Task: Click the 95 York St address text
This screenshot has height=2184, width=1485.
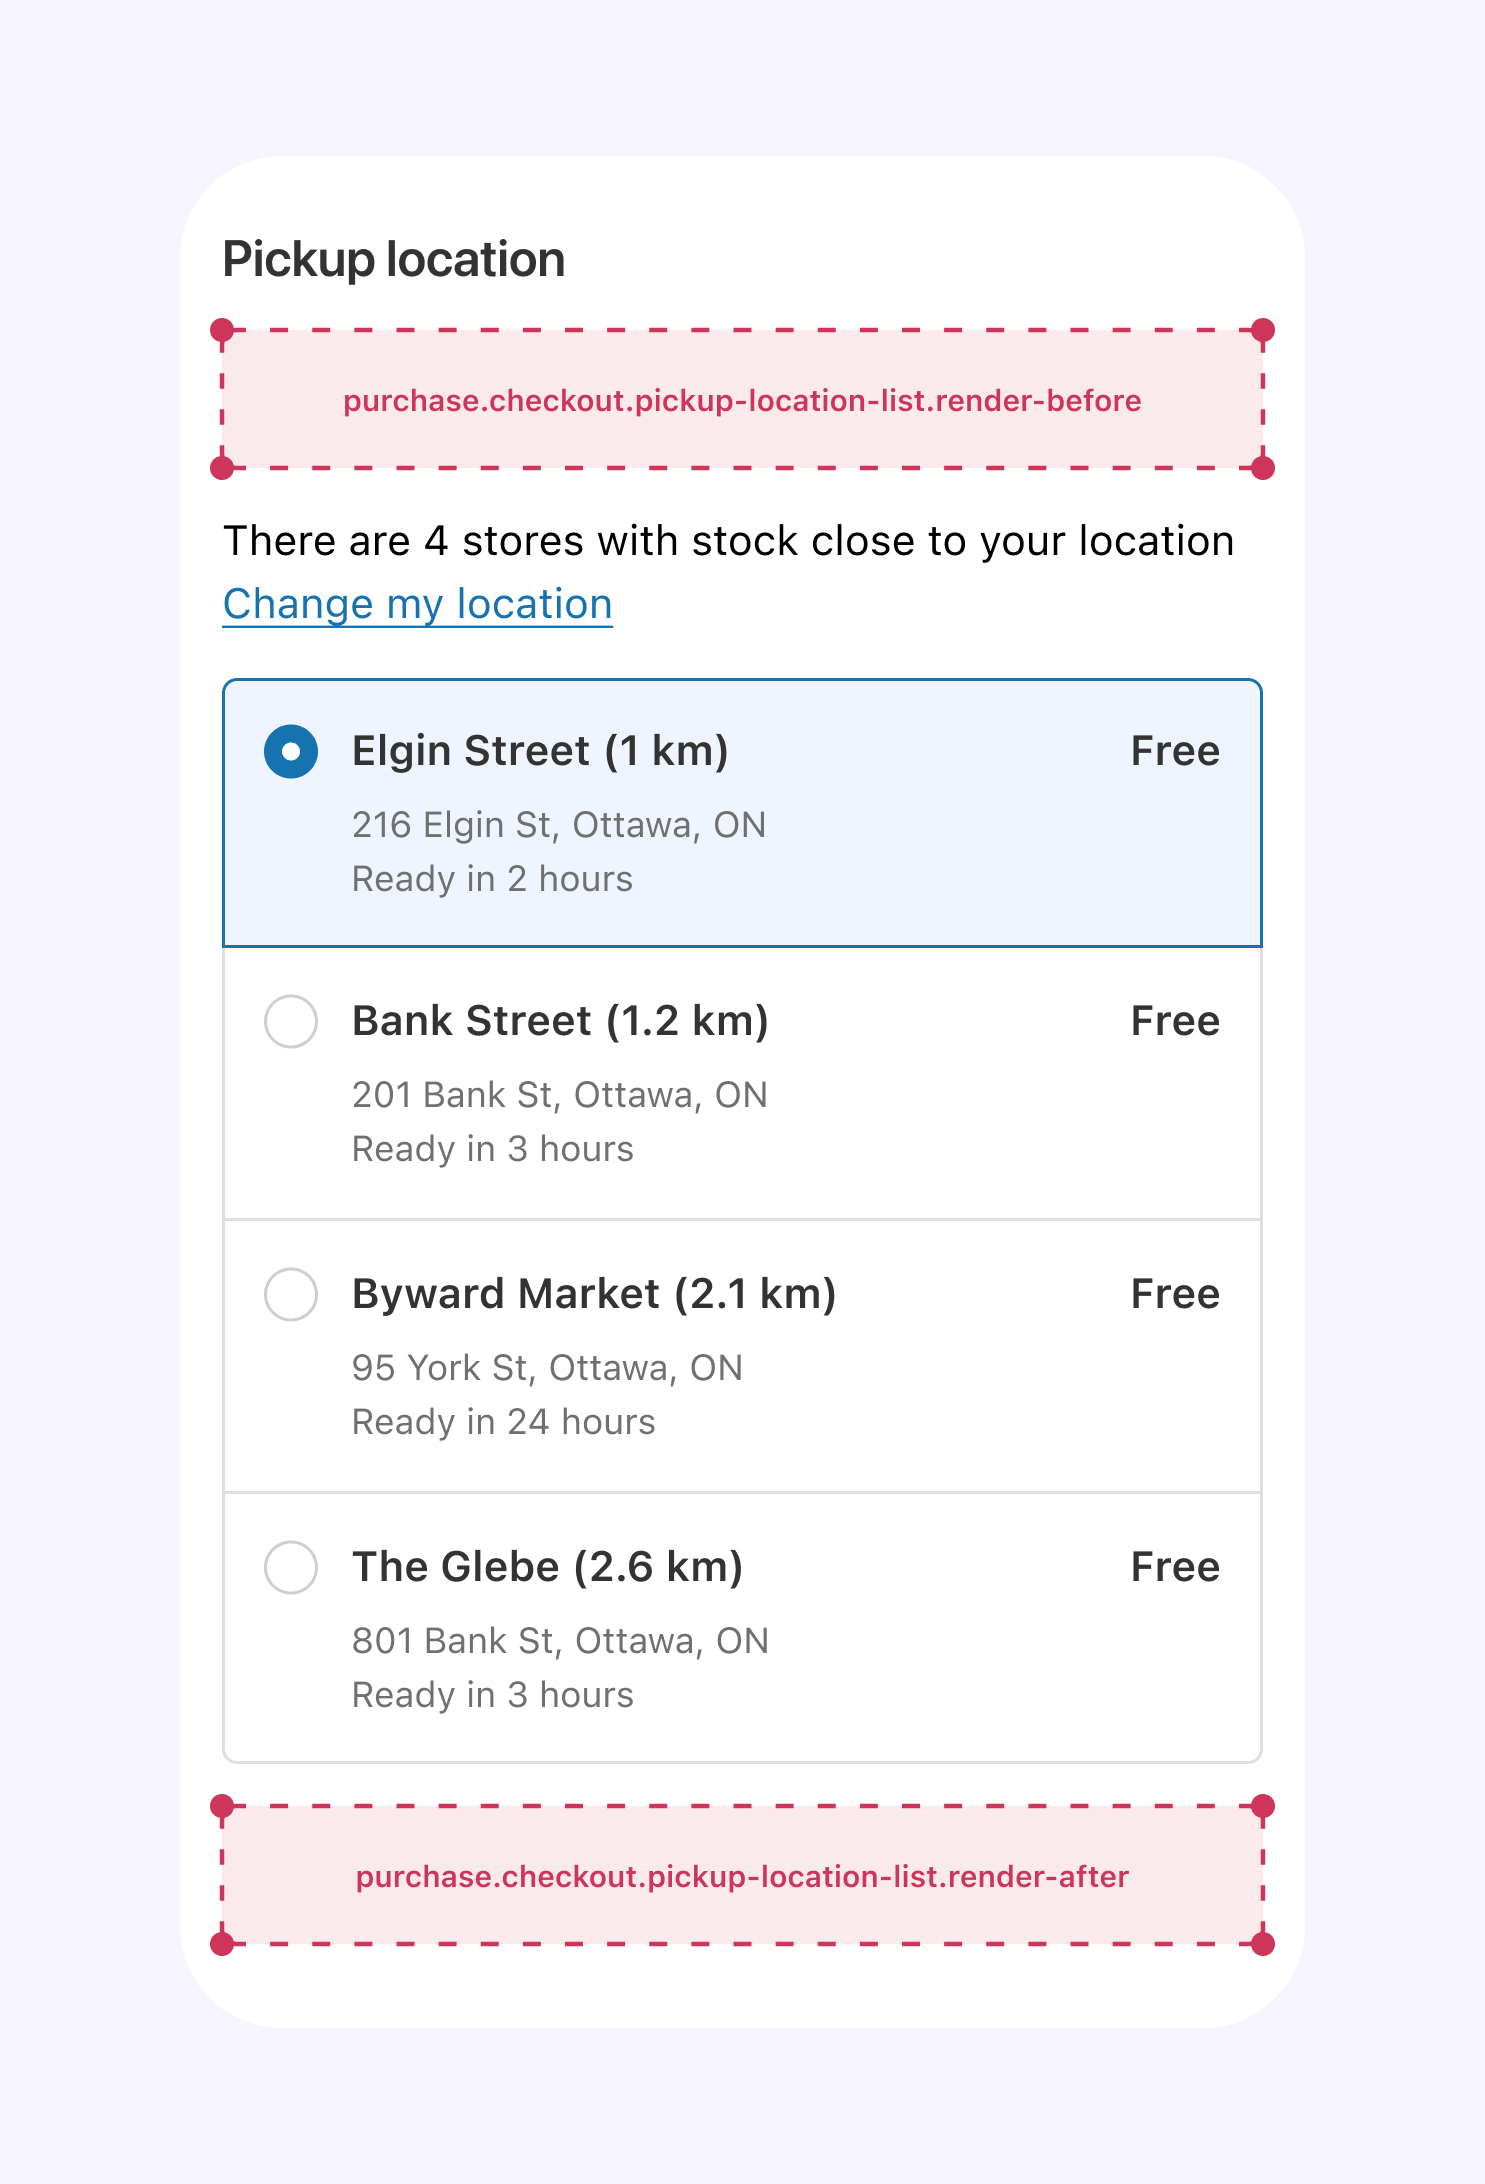Action: pyautogui.click(x=547, y=1368)
